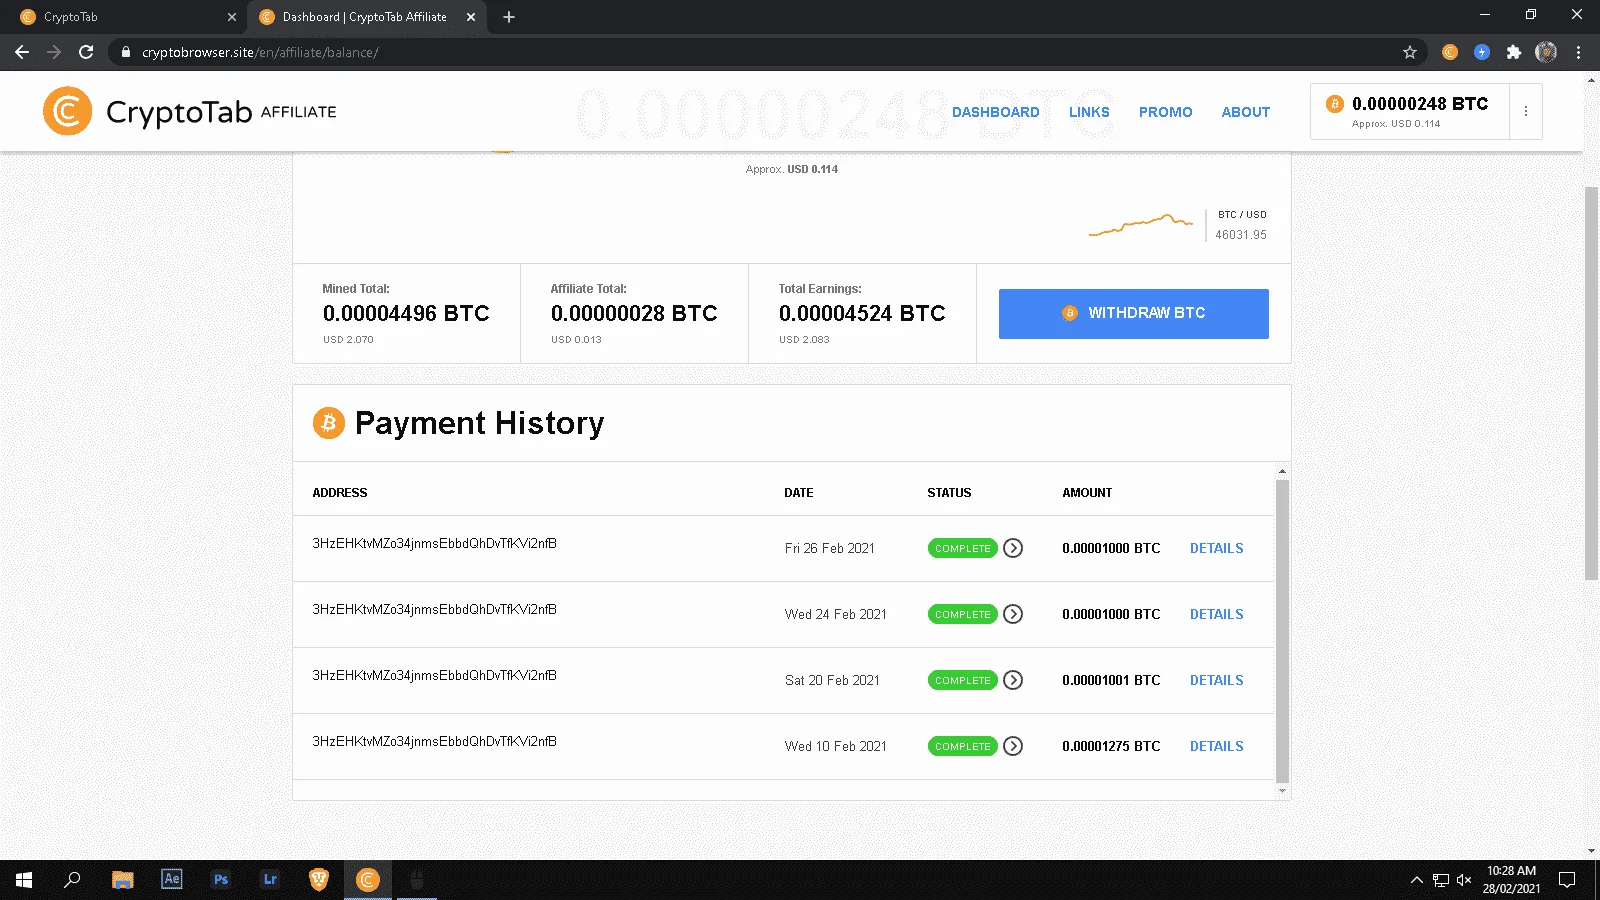Click the 46031.95 BTC/USD rate value
This screenshot has height=900, width=1600.
coord(1241,235)
